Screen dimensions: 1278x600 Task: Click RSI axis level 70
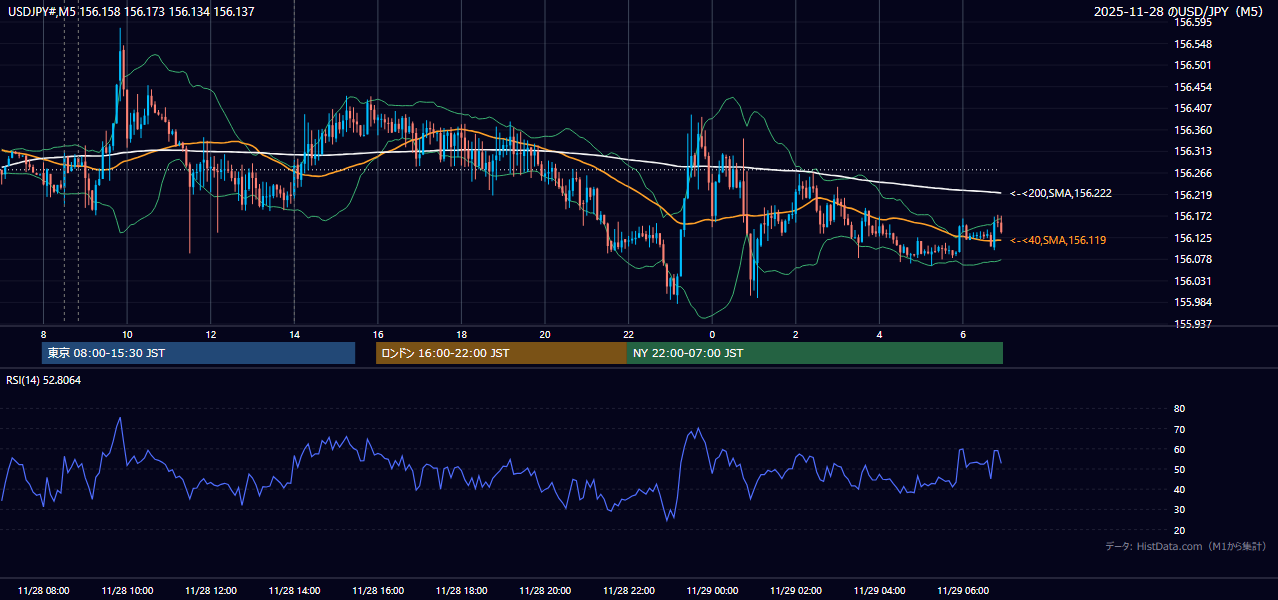(x=1180, y=429)
